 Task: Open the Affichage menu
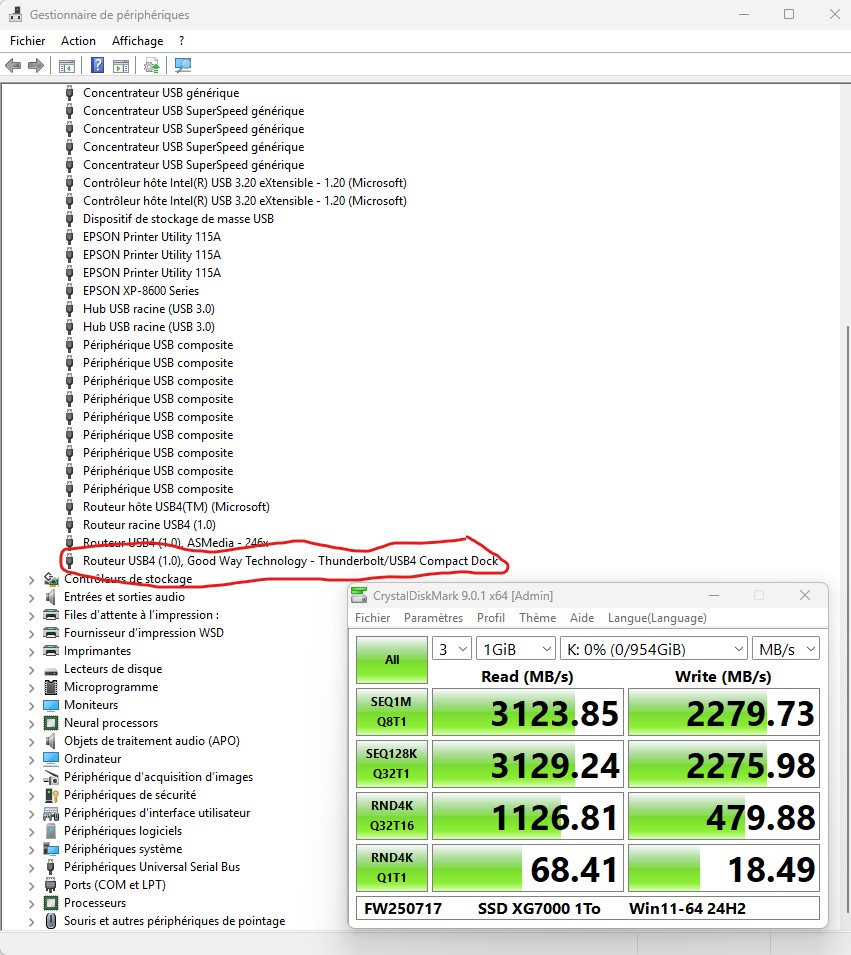click(x=137, y=41)
